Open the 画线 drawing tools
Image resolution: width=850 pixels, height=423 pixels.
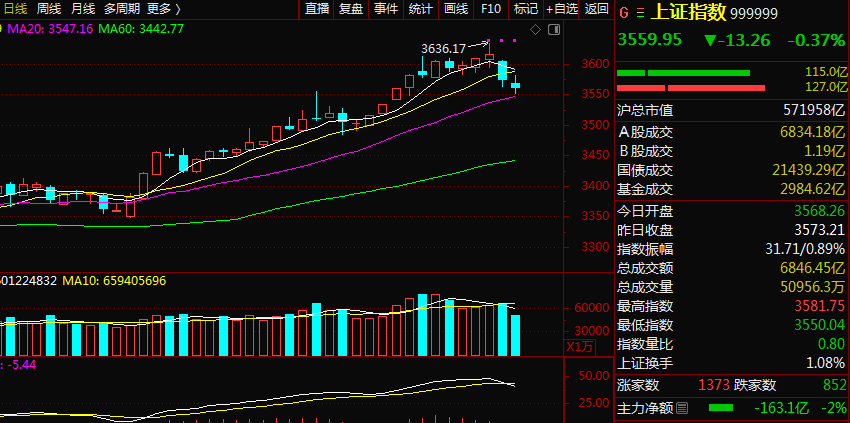[455, 9]
